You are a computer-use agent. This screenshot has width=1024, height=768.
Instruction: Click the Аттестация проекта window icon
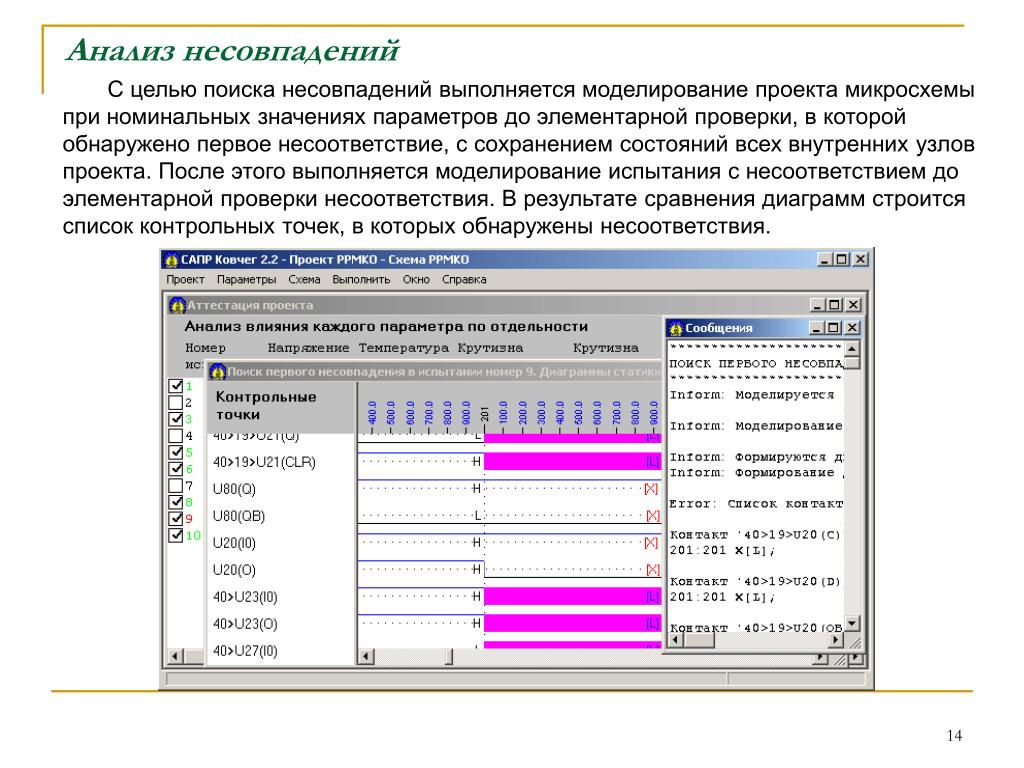(x=176, y=305)
